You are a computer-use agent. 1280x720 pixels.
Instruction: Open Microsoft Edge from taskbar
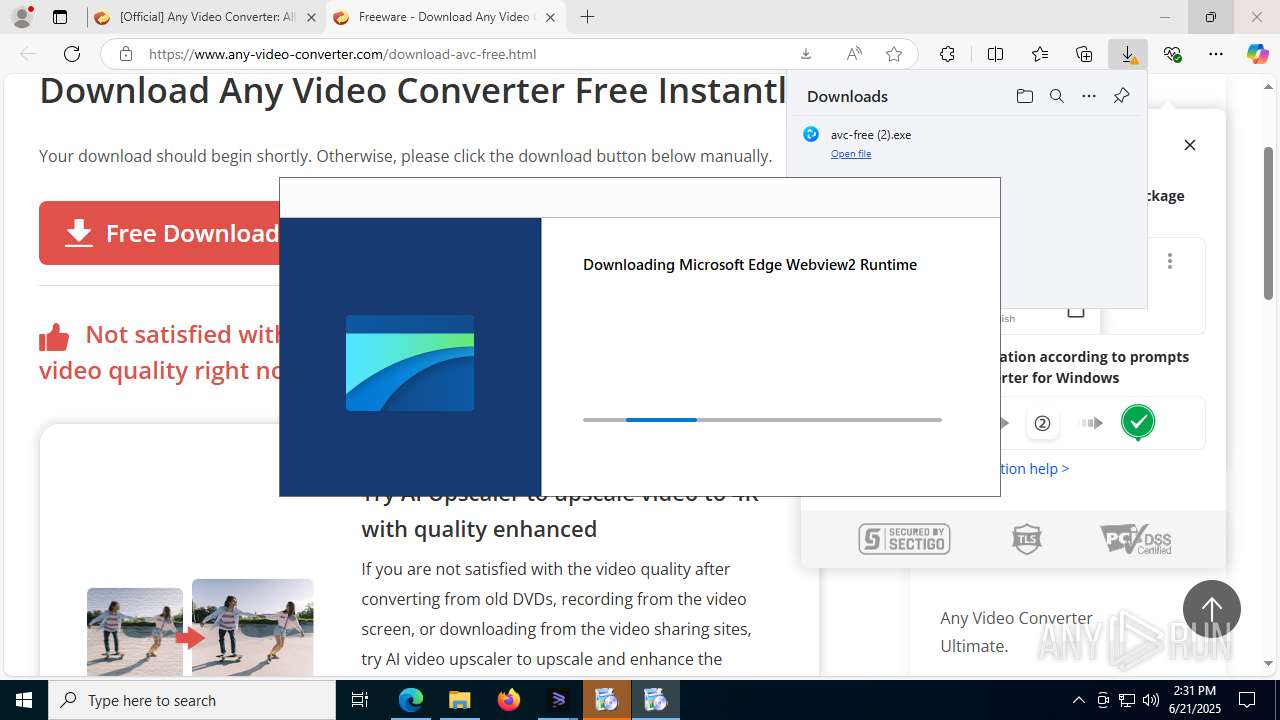pos(411,700)
